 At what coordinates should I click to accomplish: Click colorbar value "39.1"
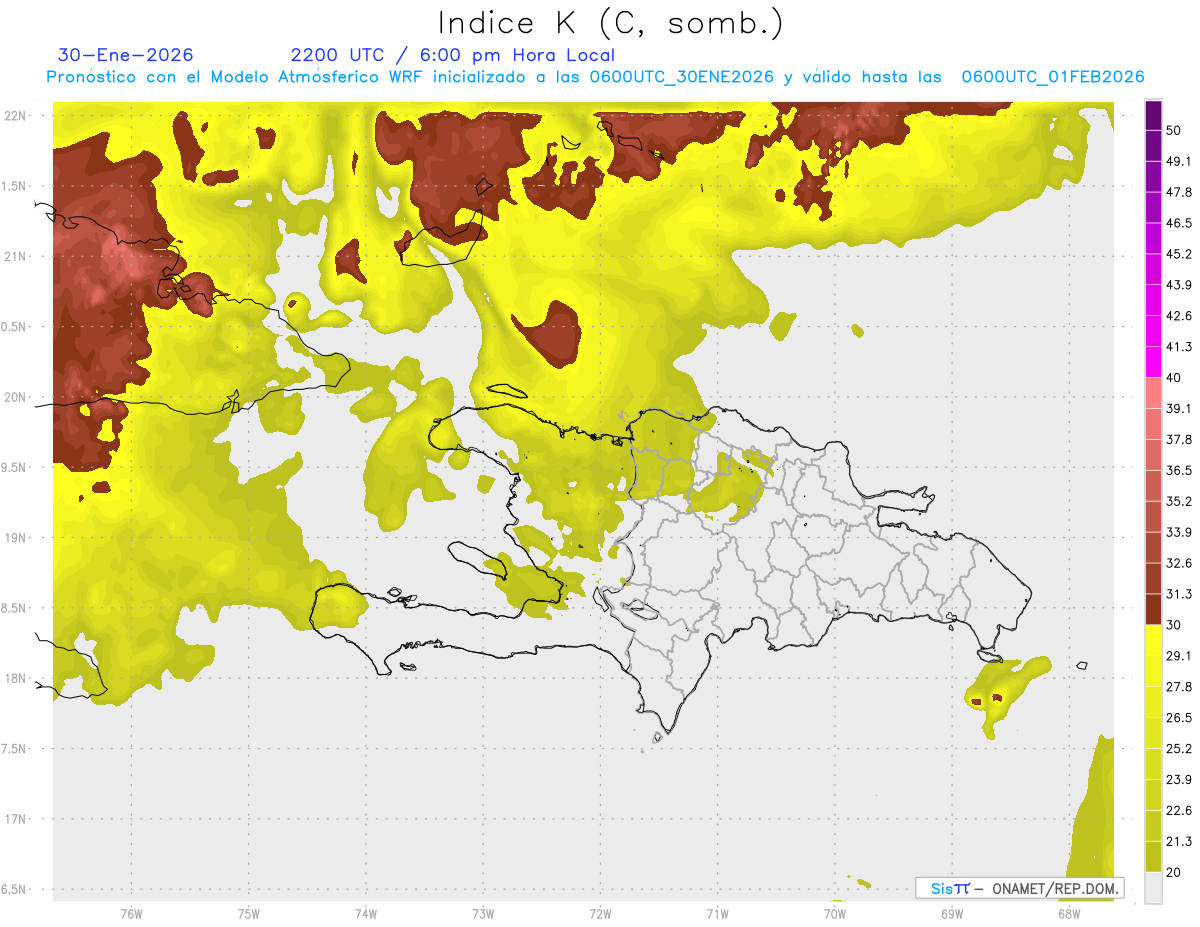(x=1179, y=408)
